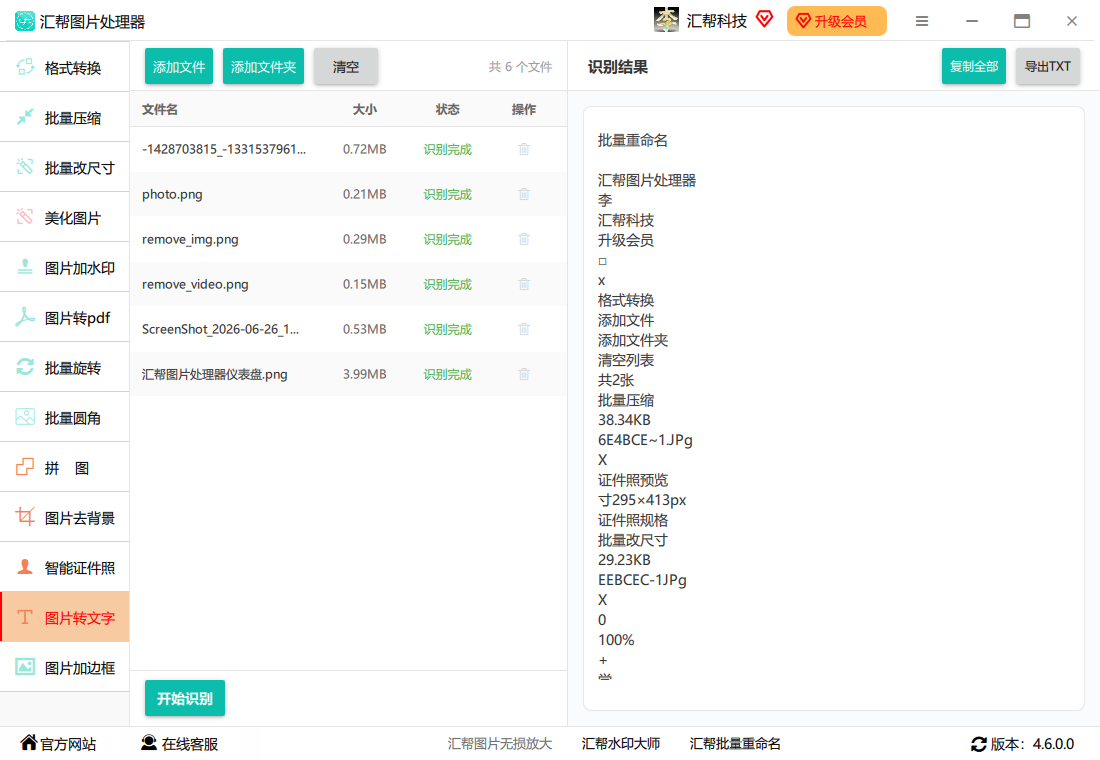
Task: Click the 图片去背景 crop icon
Action: (25, 517)
